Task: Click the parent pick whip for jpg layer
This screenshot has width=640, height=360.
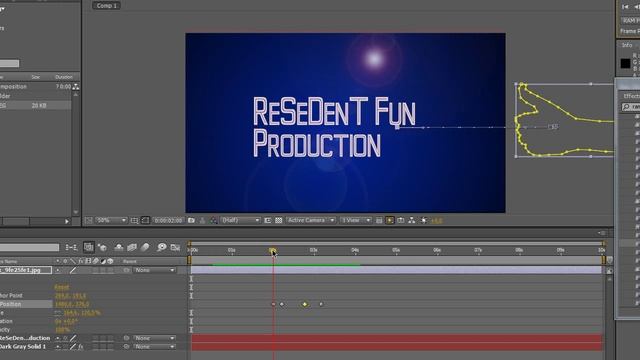Action: coord(127,270)
